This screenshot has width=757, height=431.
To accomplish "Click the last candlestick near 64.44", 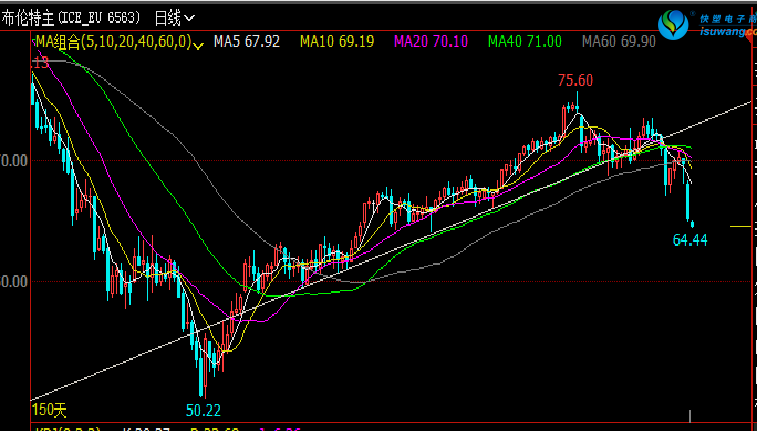I will coord(688,203).
